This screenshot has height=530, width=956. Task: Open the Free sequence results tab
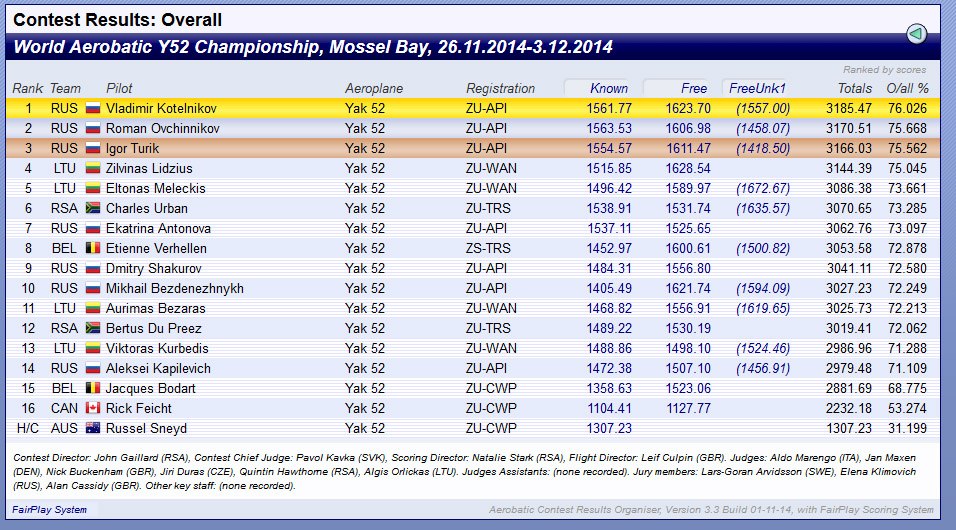click(693, 88)
